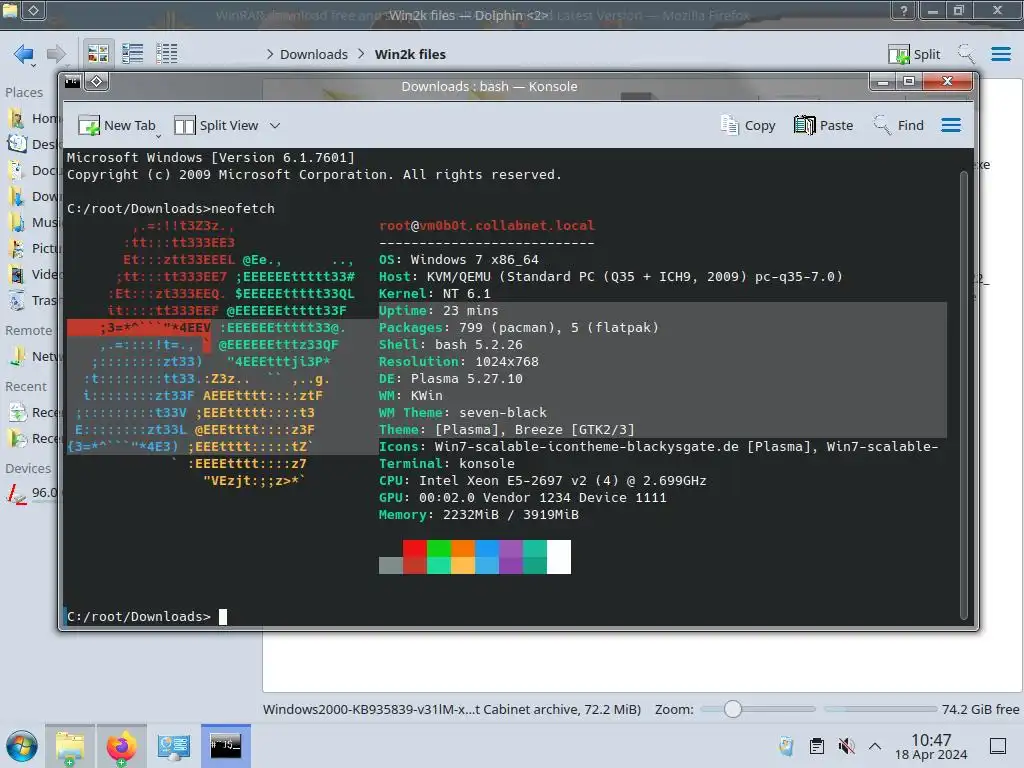This screenshot has width=1024, height=768.
Task: Open Desktop in Places panel
Action: point(33,144)
